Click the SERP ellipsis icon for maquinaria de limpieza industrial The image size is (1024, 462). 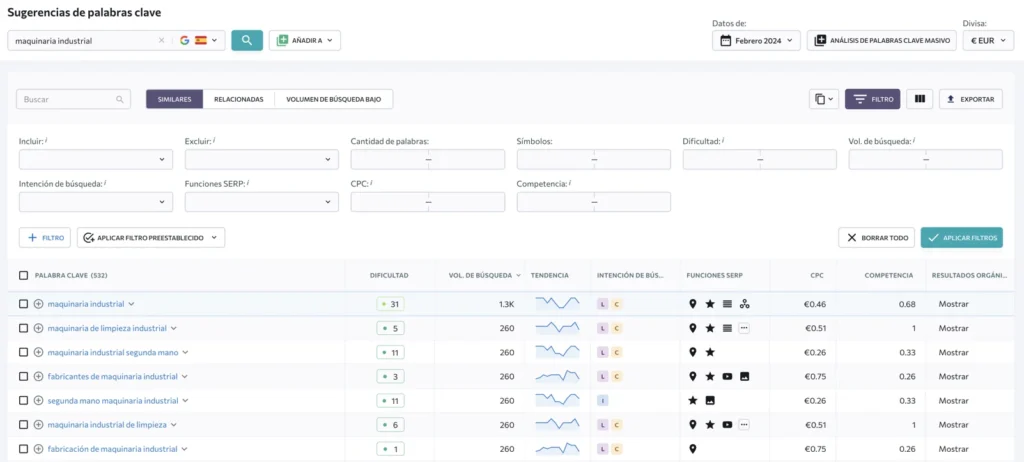click(x=744, y=328)
